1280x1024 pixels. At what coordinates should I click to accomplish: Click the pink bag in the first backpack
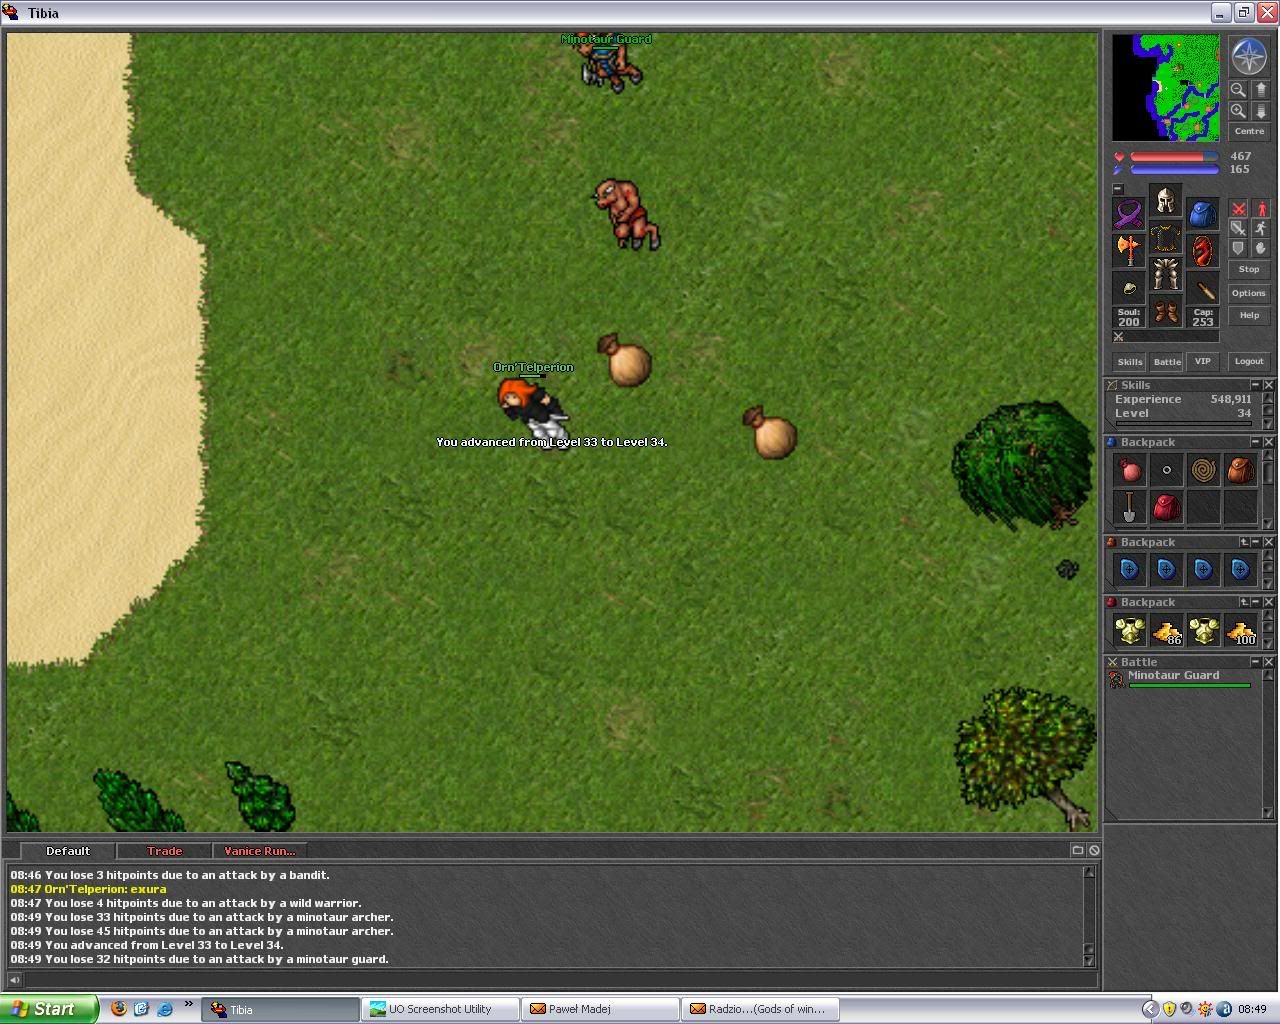(x=1129, y=470)
